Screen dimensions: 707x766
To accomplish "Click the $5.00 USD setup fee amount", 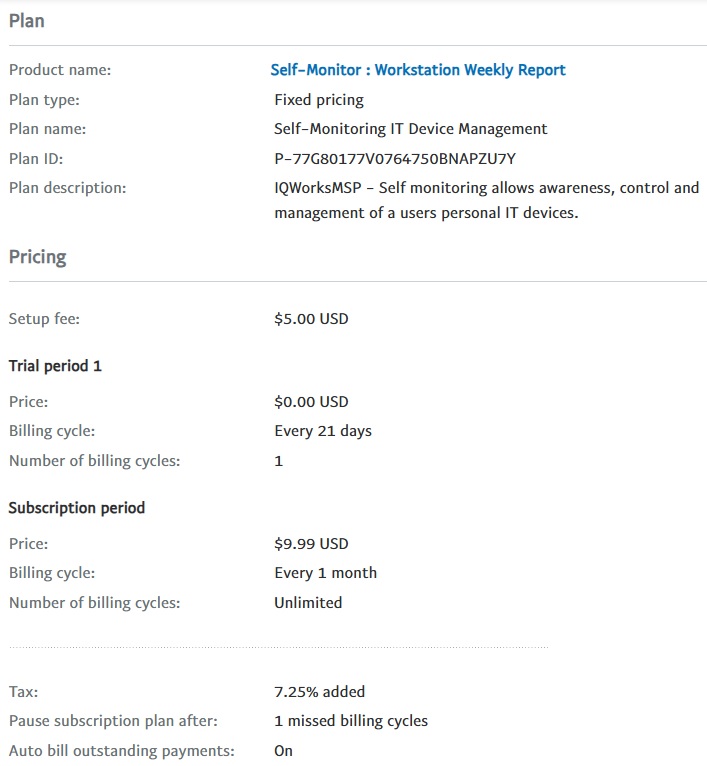I will 311,319.
